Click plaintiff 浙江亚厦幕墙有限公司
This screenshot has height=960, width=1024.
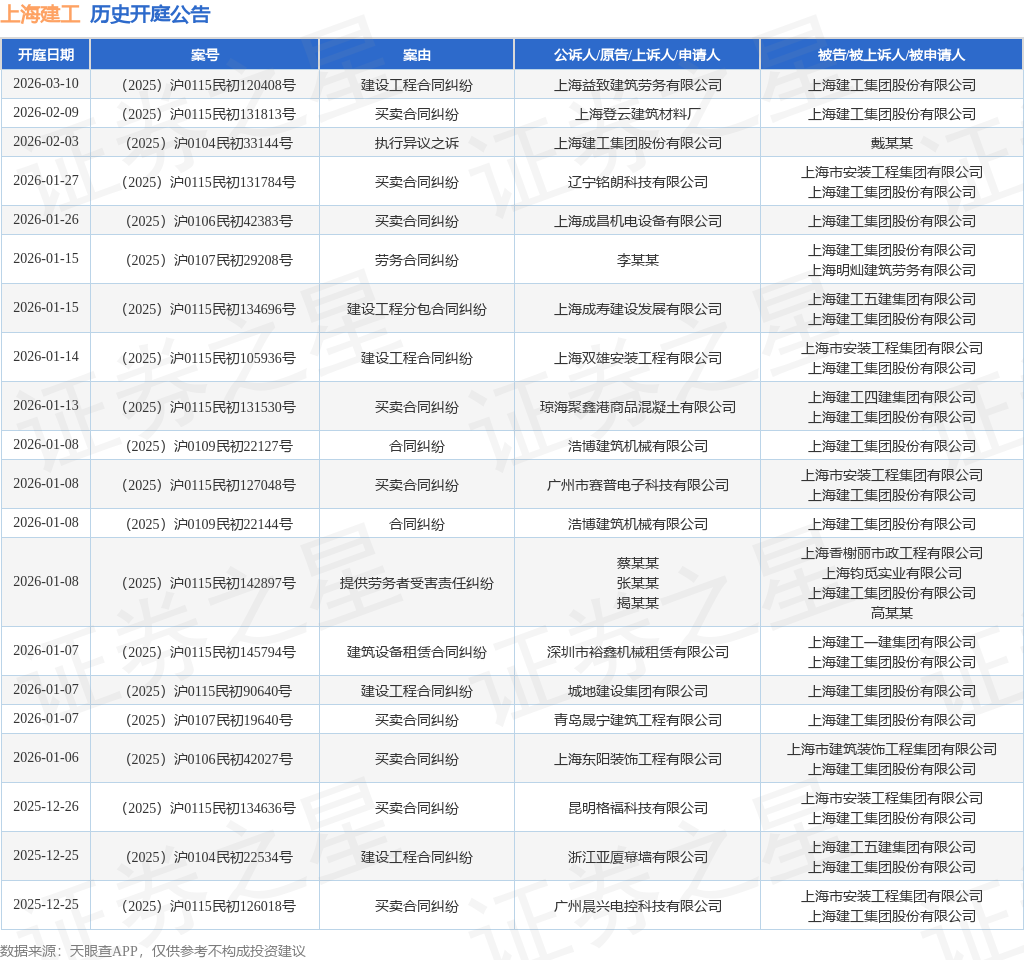point(638,857)
